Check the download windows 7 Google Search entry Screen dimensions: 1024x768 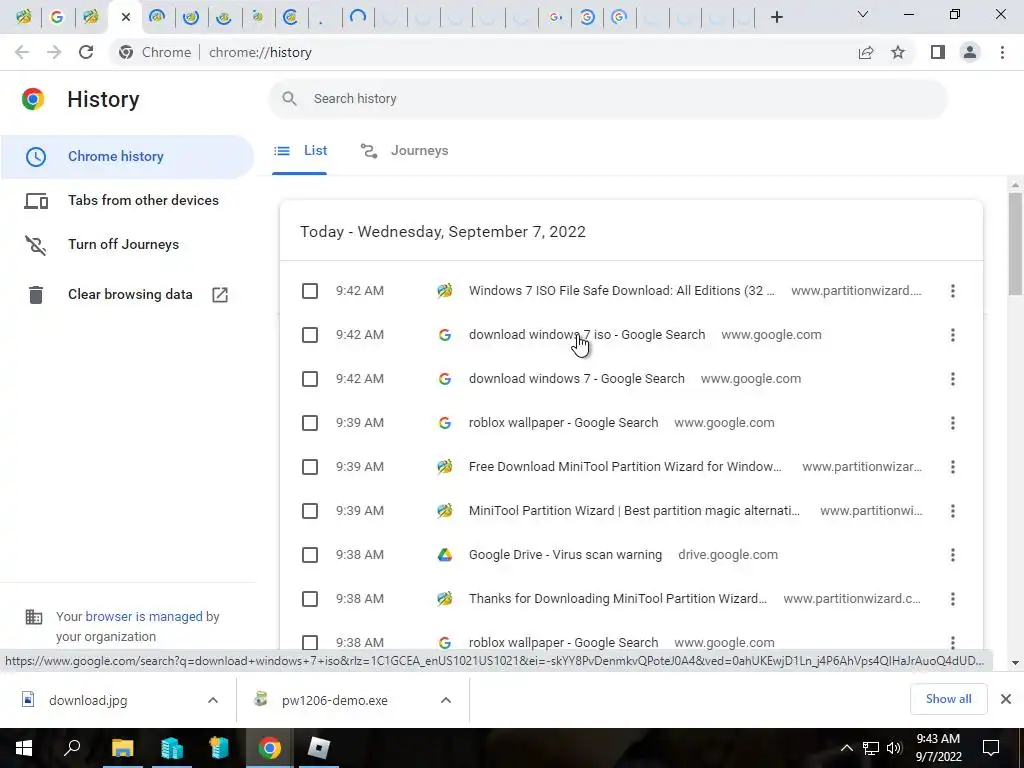pos(310,379)
